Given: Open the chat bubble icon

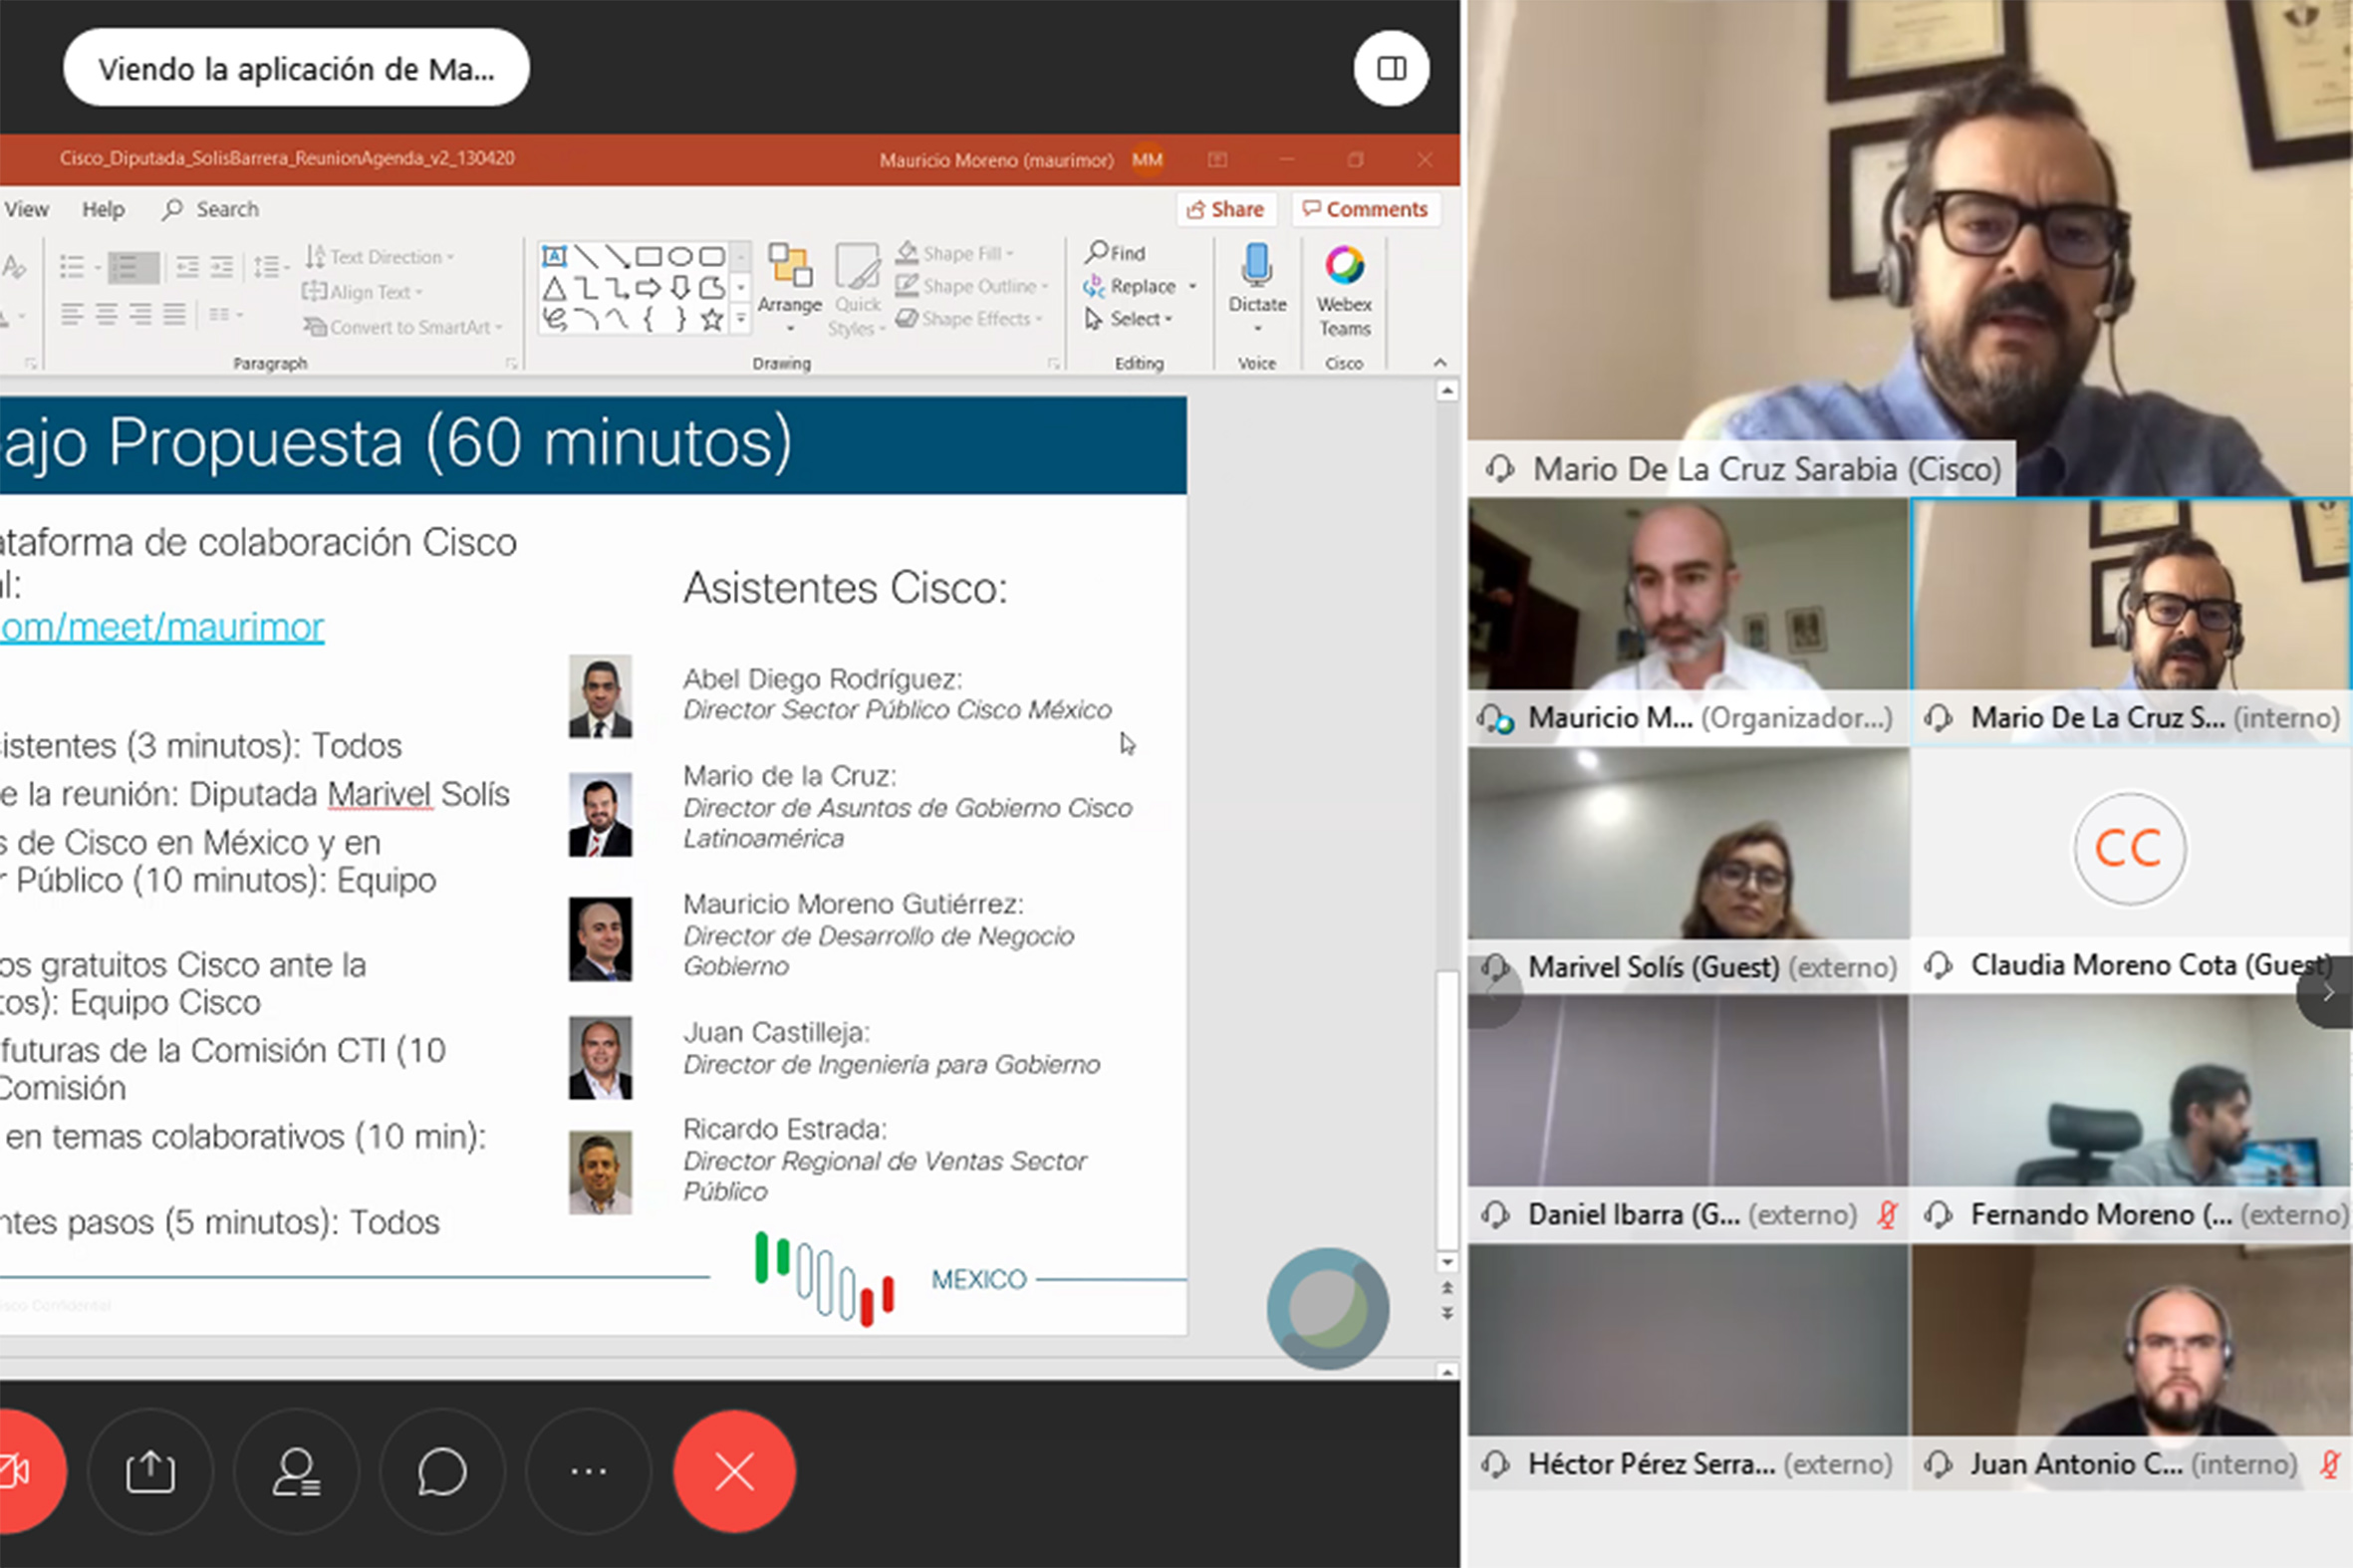Looking at the screenshot, I should pos(441,1471).
